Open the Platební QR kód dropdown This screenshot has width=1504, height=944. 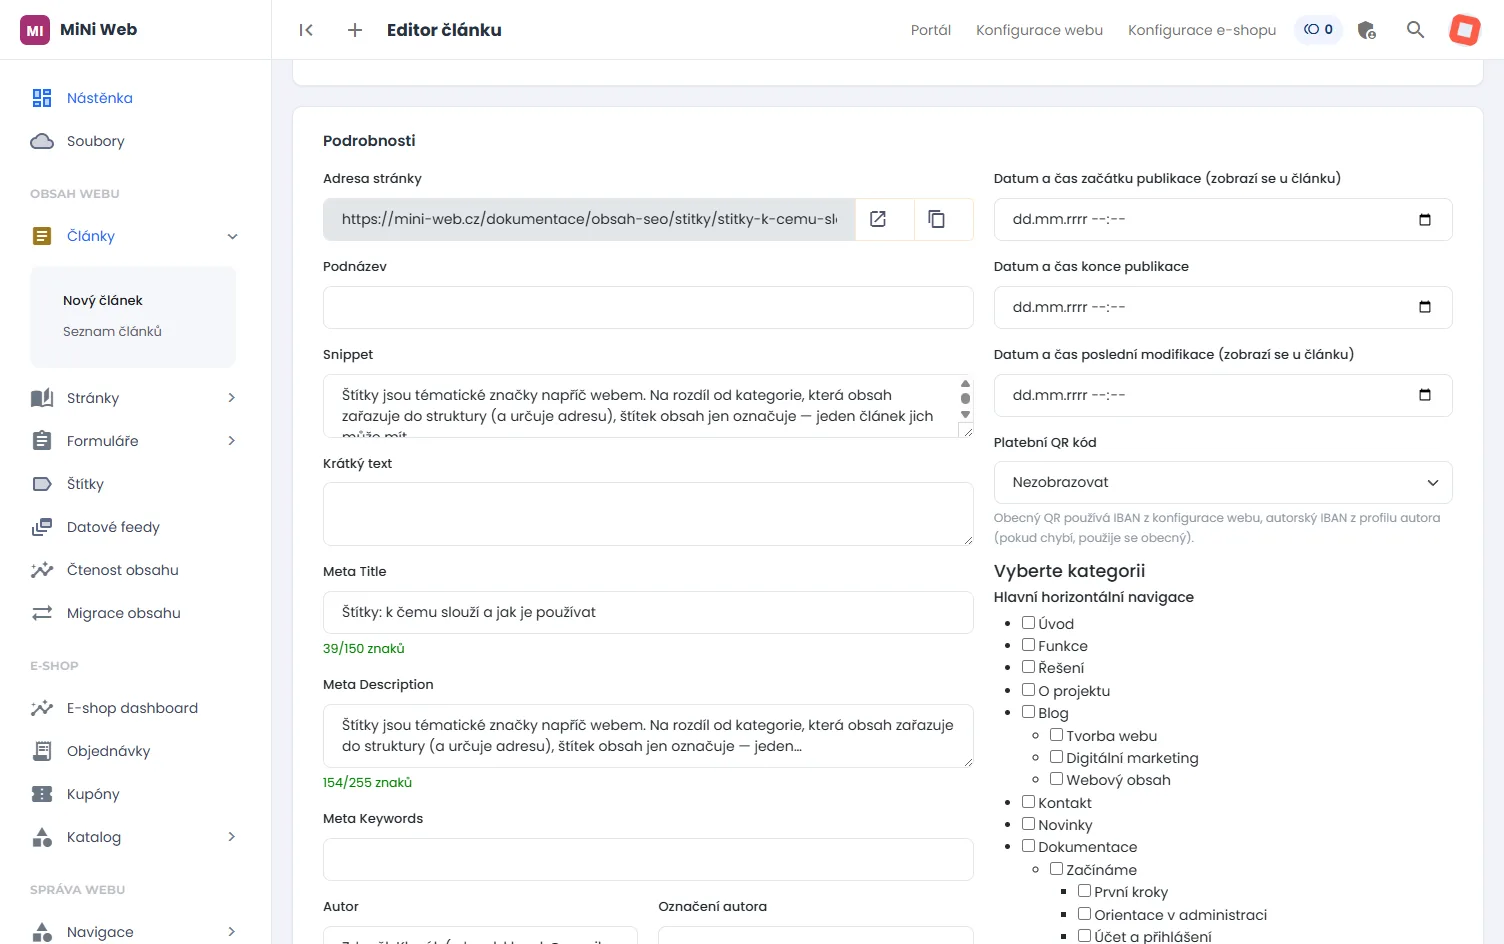[x=1223, y=482]
